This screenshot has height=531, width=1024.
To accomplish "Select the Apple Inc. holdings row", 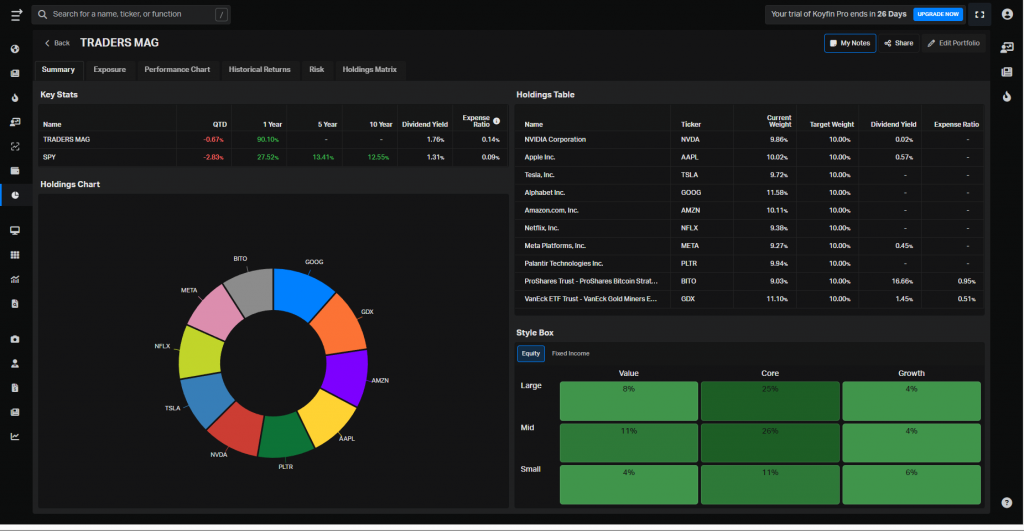I will [750, 157].
